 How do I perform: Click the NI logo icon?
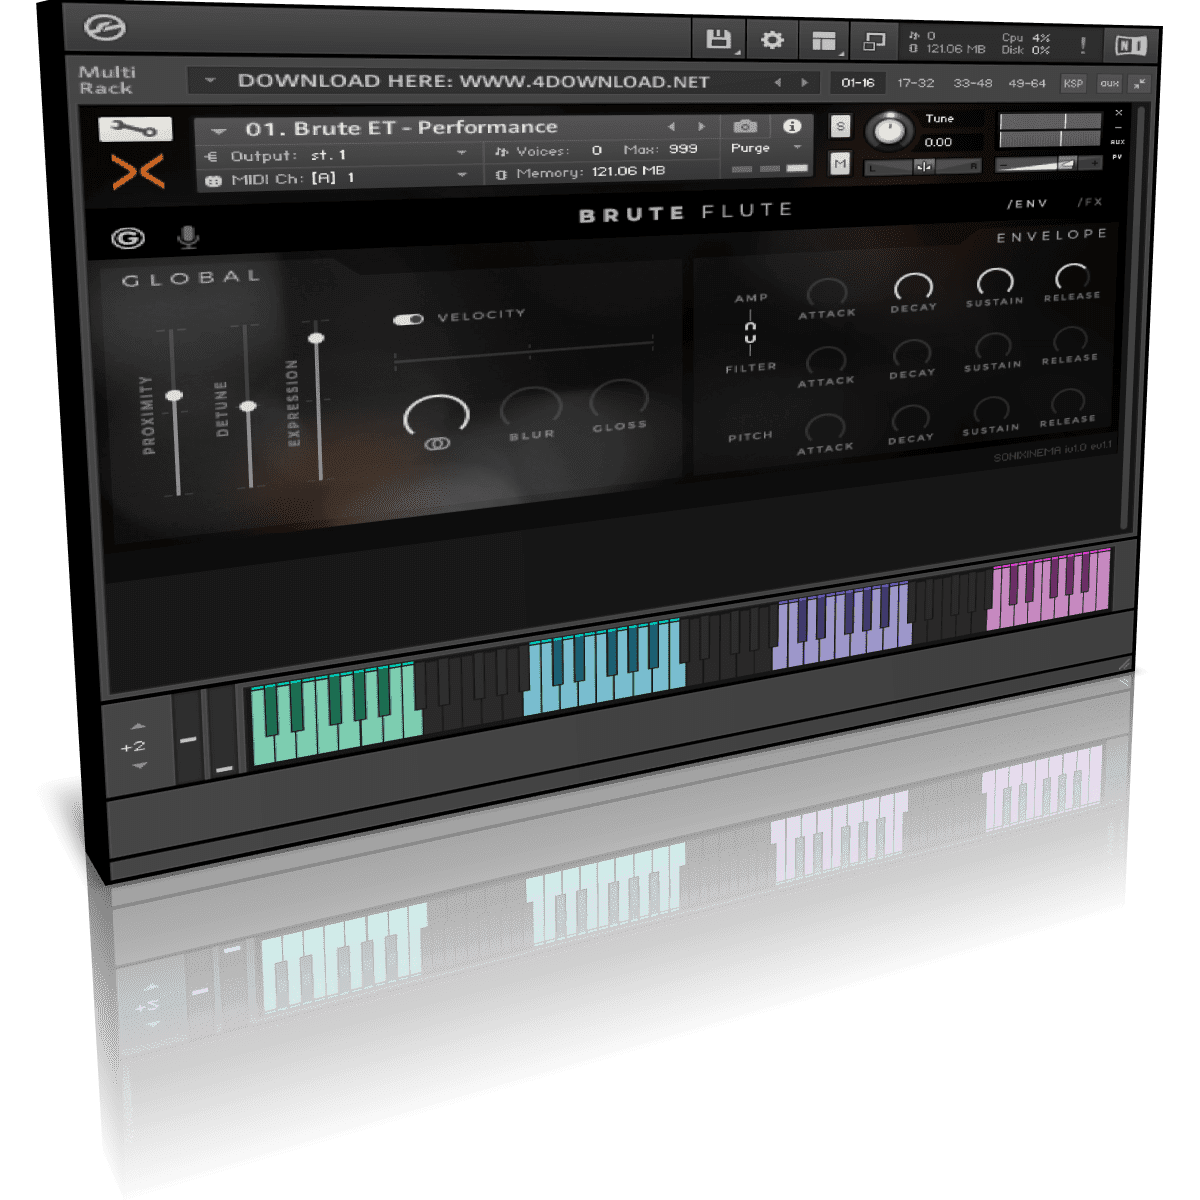tap(1130, 45)
